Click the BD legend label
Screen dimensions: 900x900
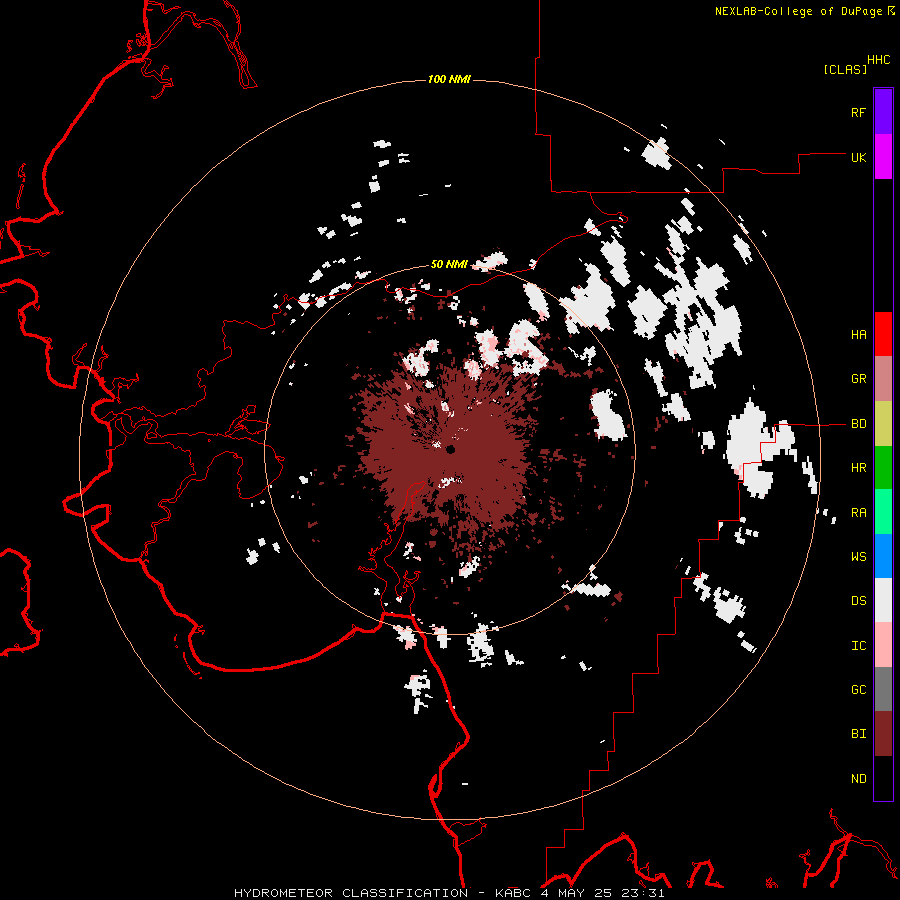tap(858, 424)
